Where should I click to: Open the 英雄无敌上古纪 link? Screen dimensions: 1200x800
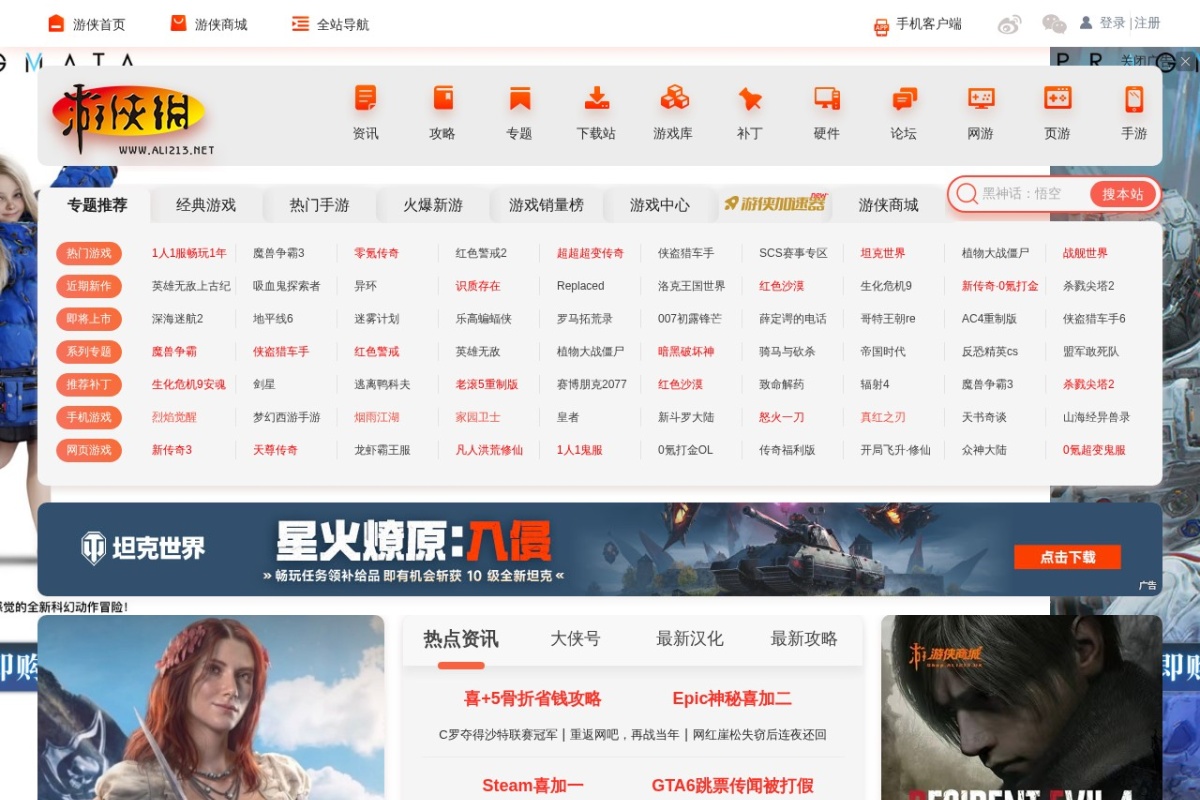191,286
